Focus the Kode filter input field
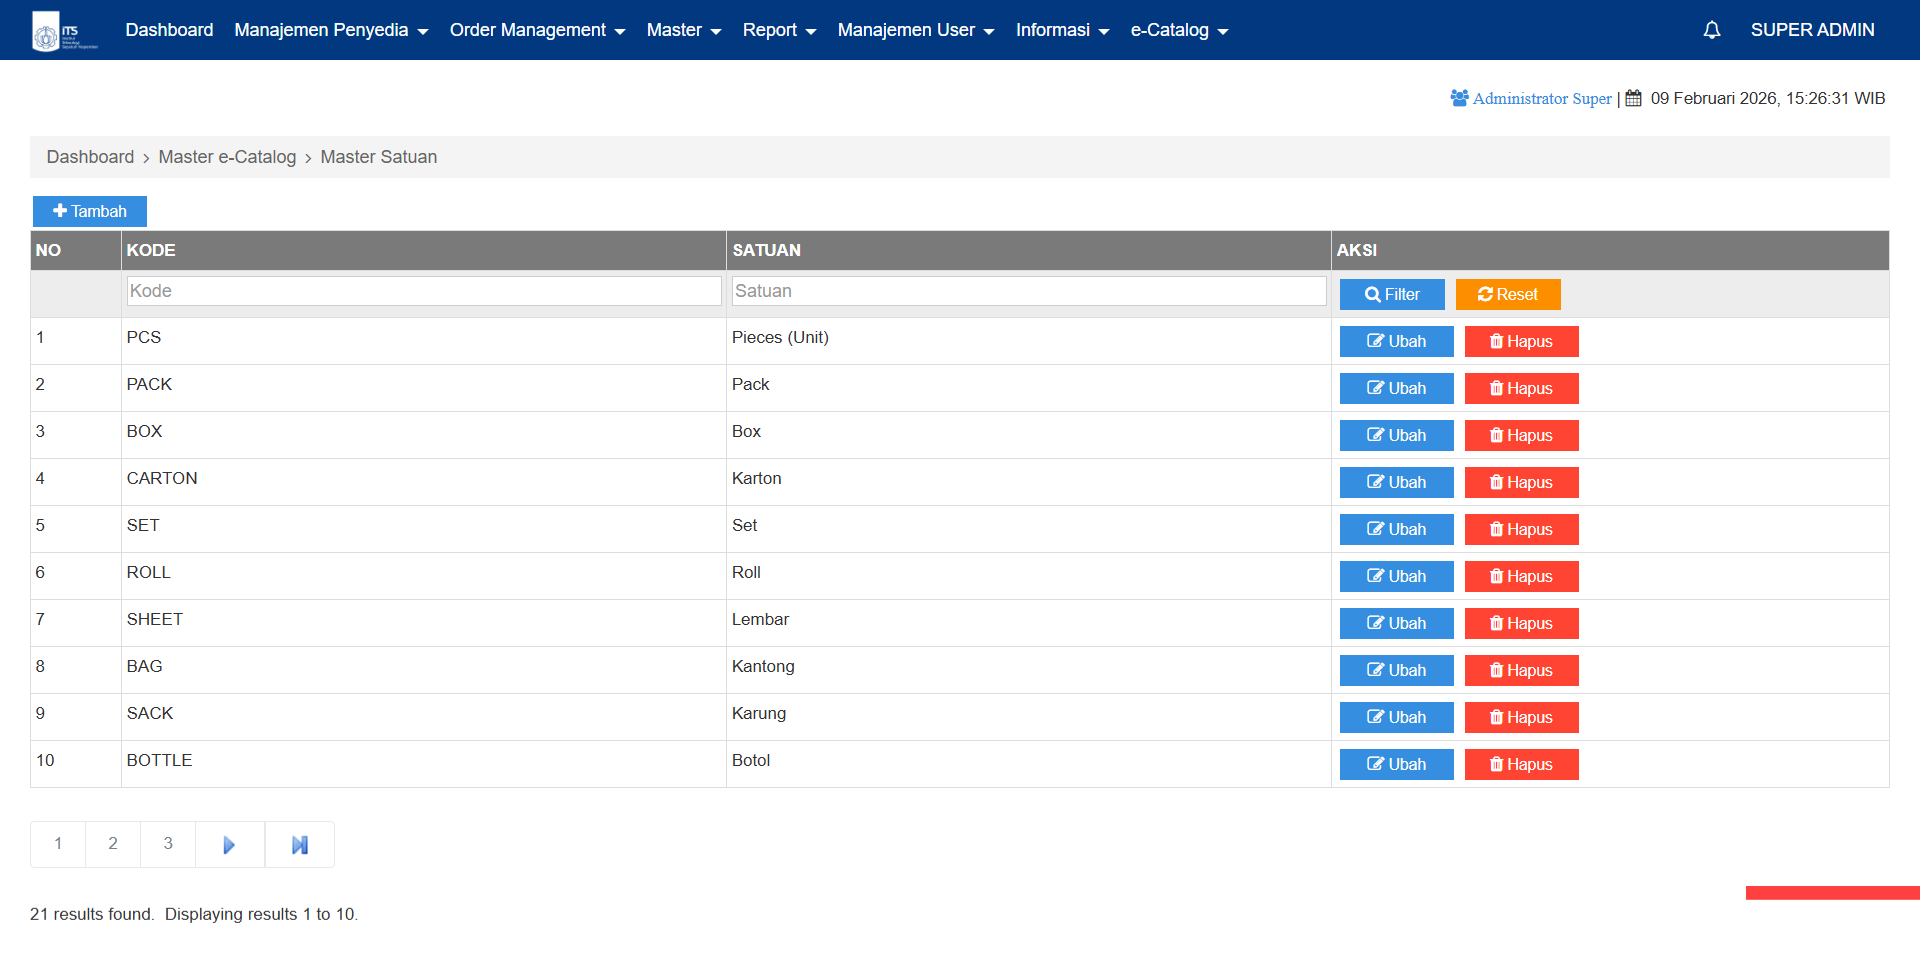 pyautogui.click(x=424, y=291)
